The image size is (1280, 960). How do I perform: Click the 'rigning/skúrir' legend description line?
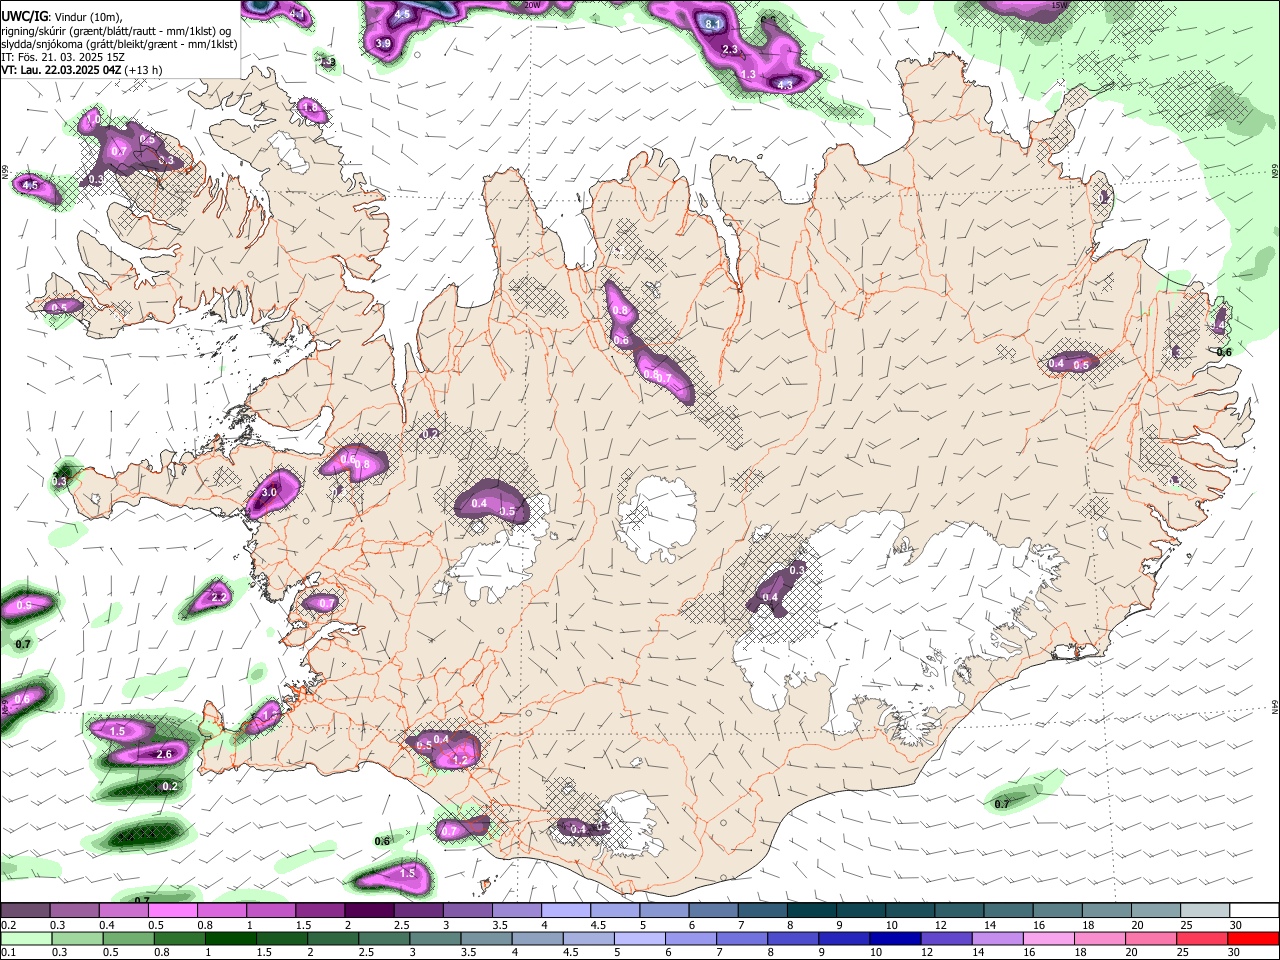click(x=116, y=31)
